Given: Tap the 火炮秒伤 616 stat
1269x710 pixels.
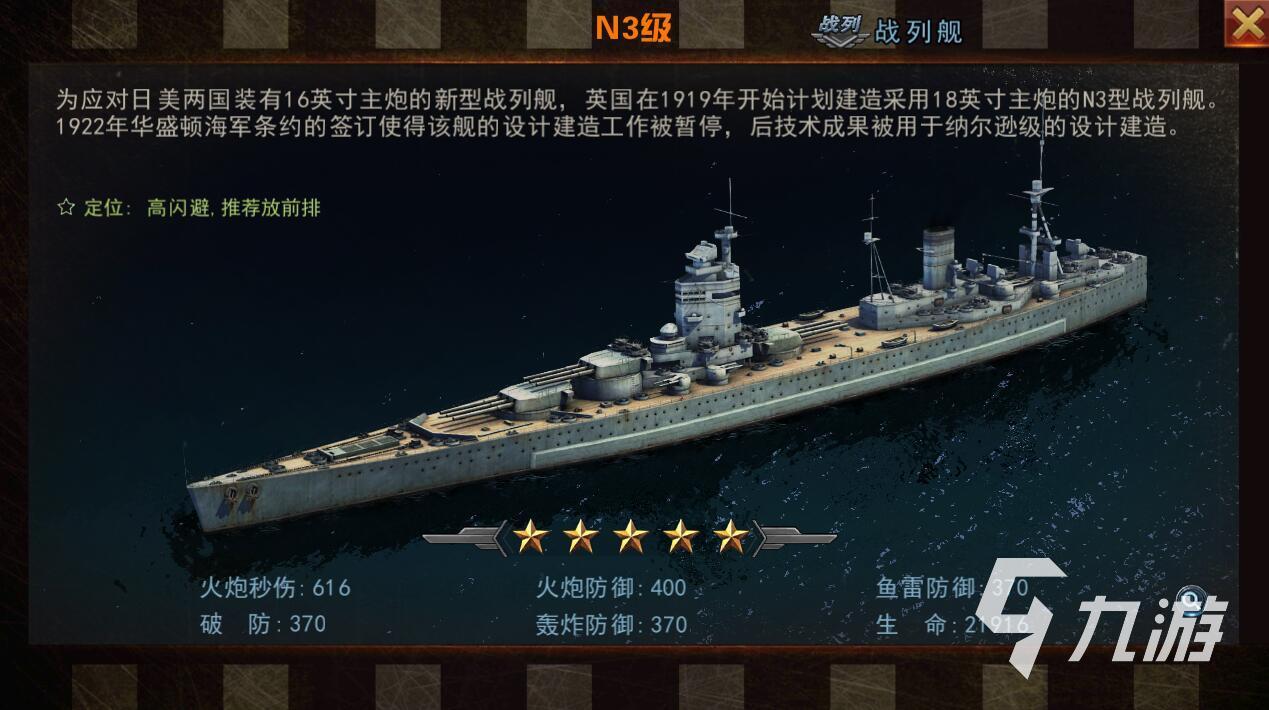Looking at the screenshot, I should coord(275,587).
